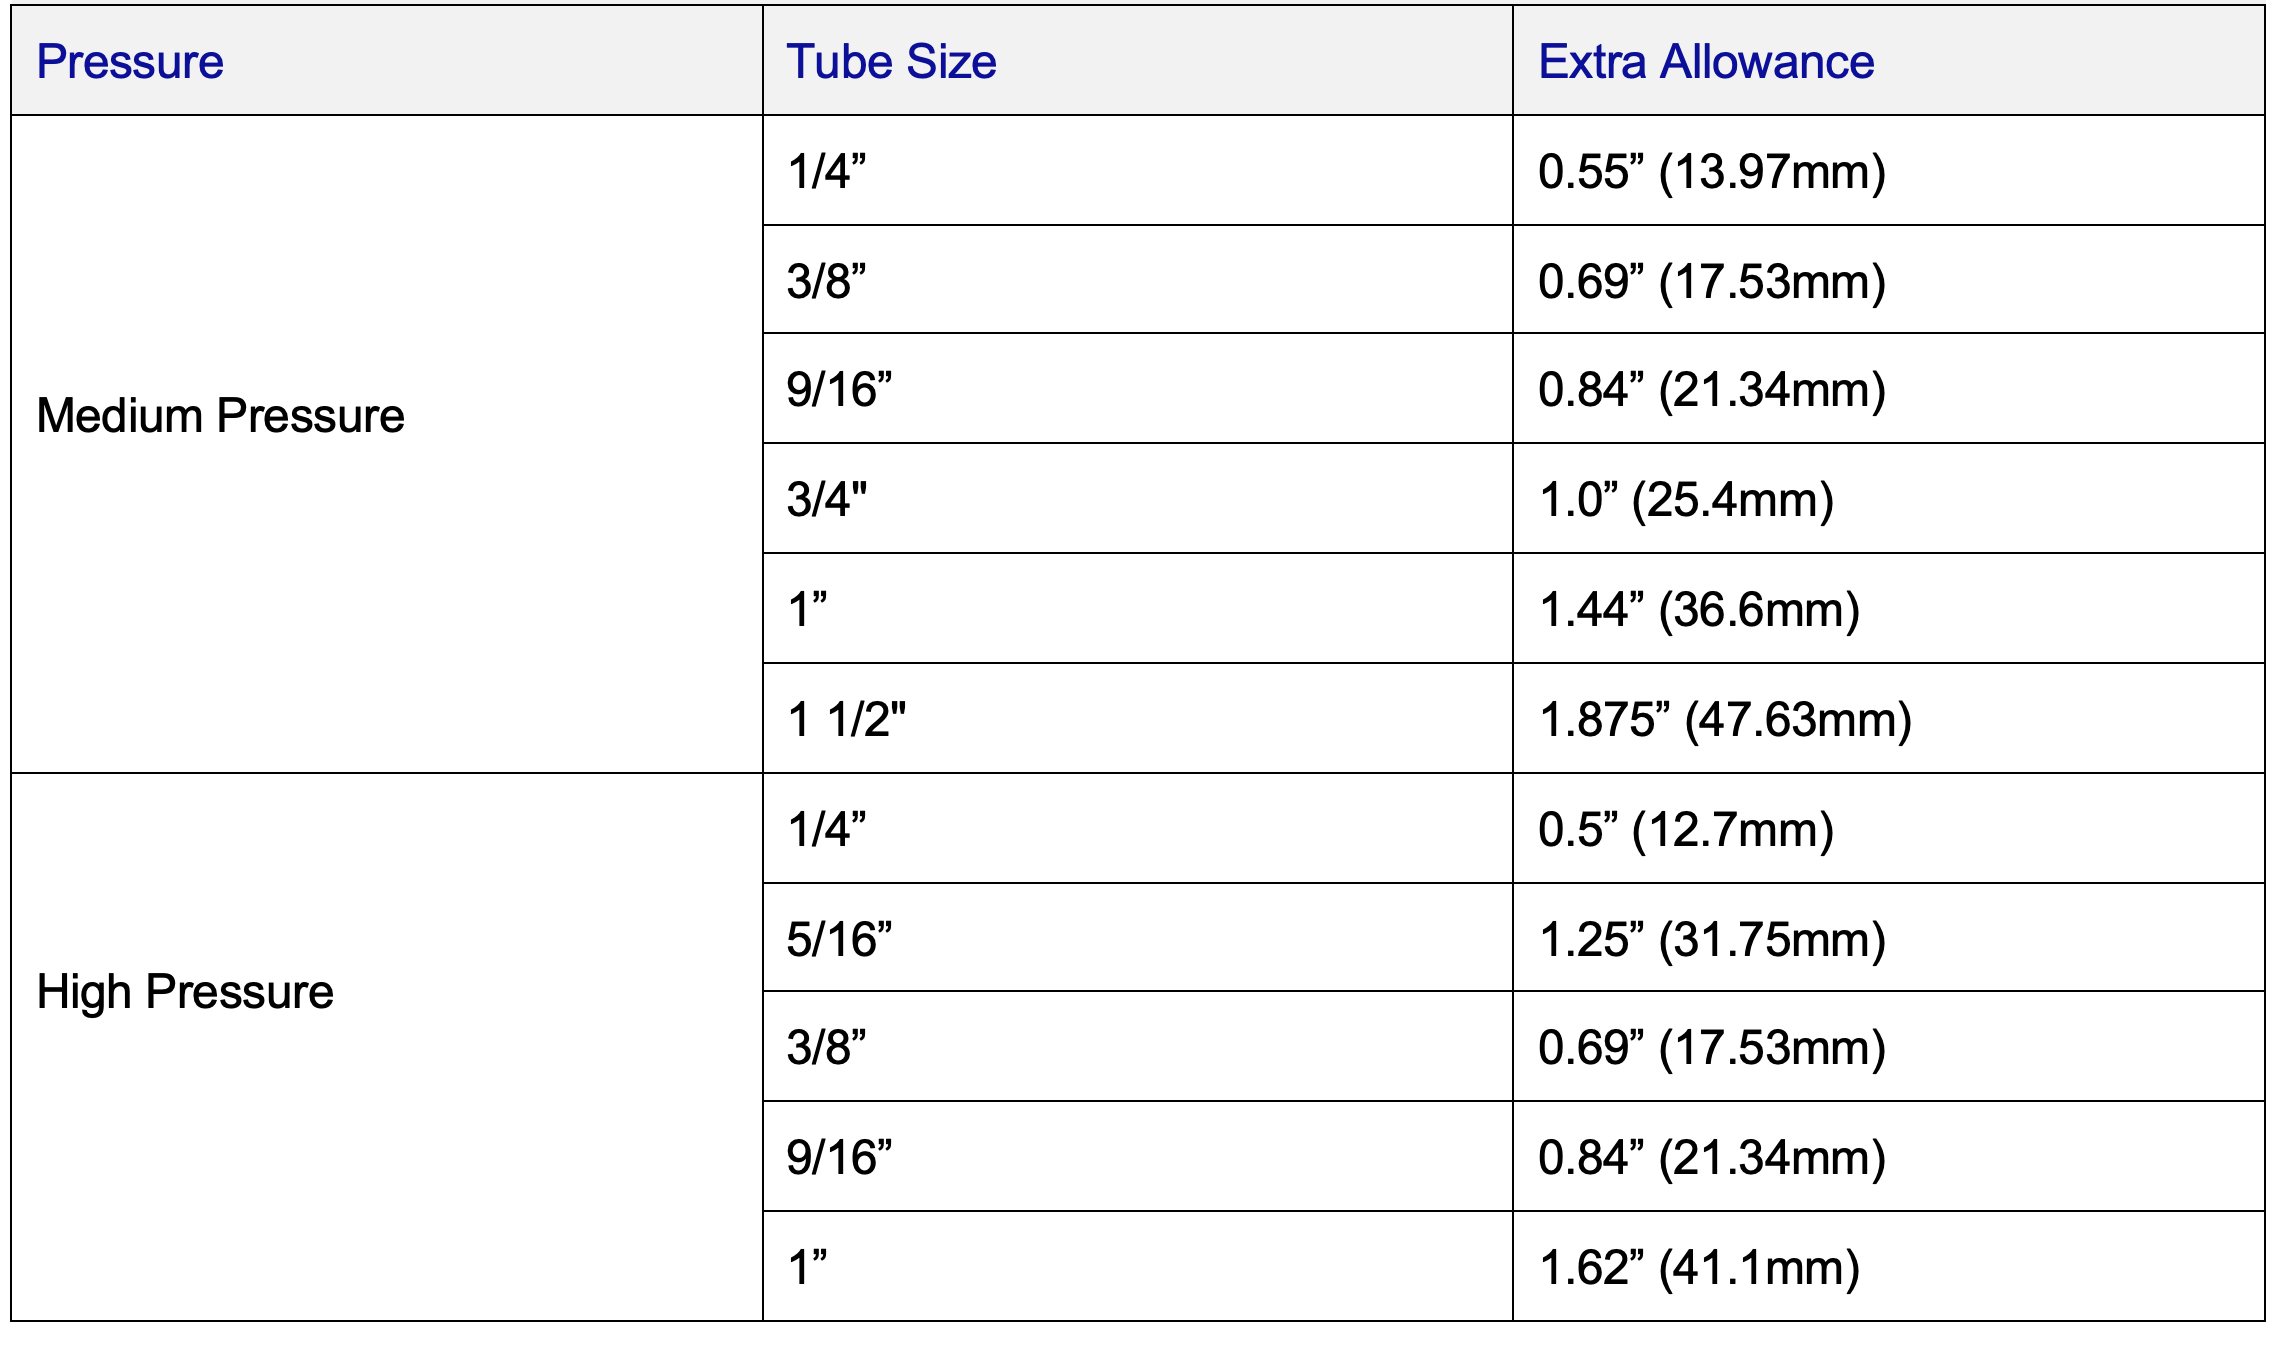Viewport: 2286px width, 1348px height.
Task: Select the Medium Pressure 0.69” (17.53mm) allowance
Action: pos(1712,281)
